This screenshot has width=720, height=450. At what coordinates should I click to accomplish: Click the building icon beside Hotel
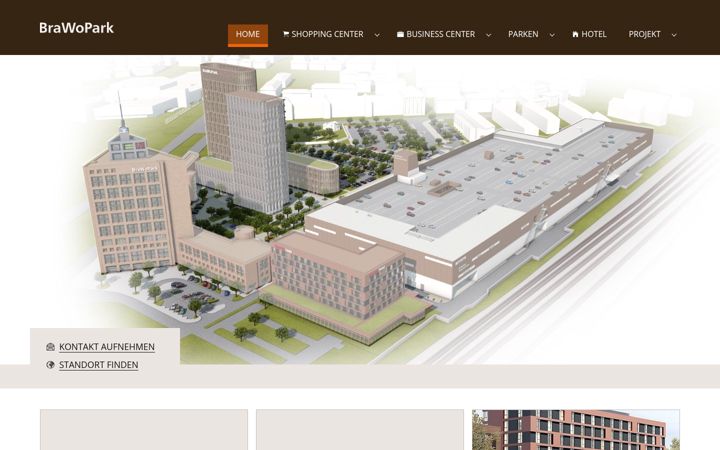(x=575, y=34)
